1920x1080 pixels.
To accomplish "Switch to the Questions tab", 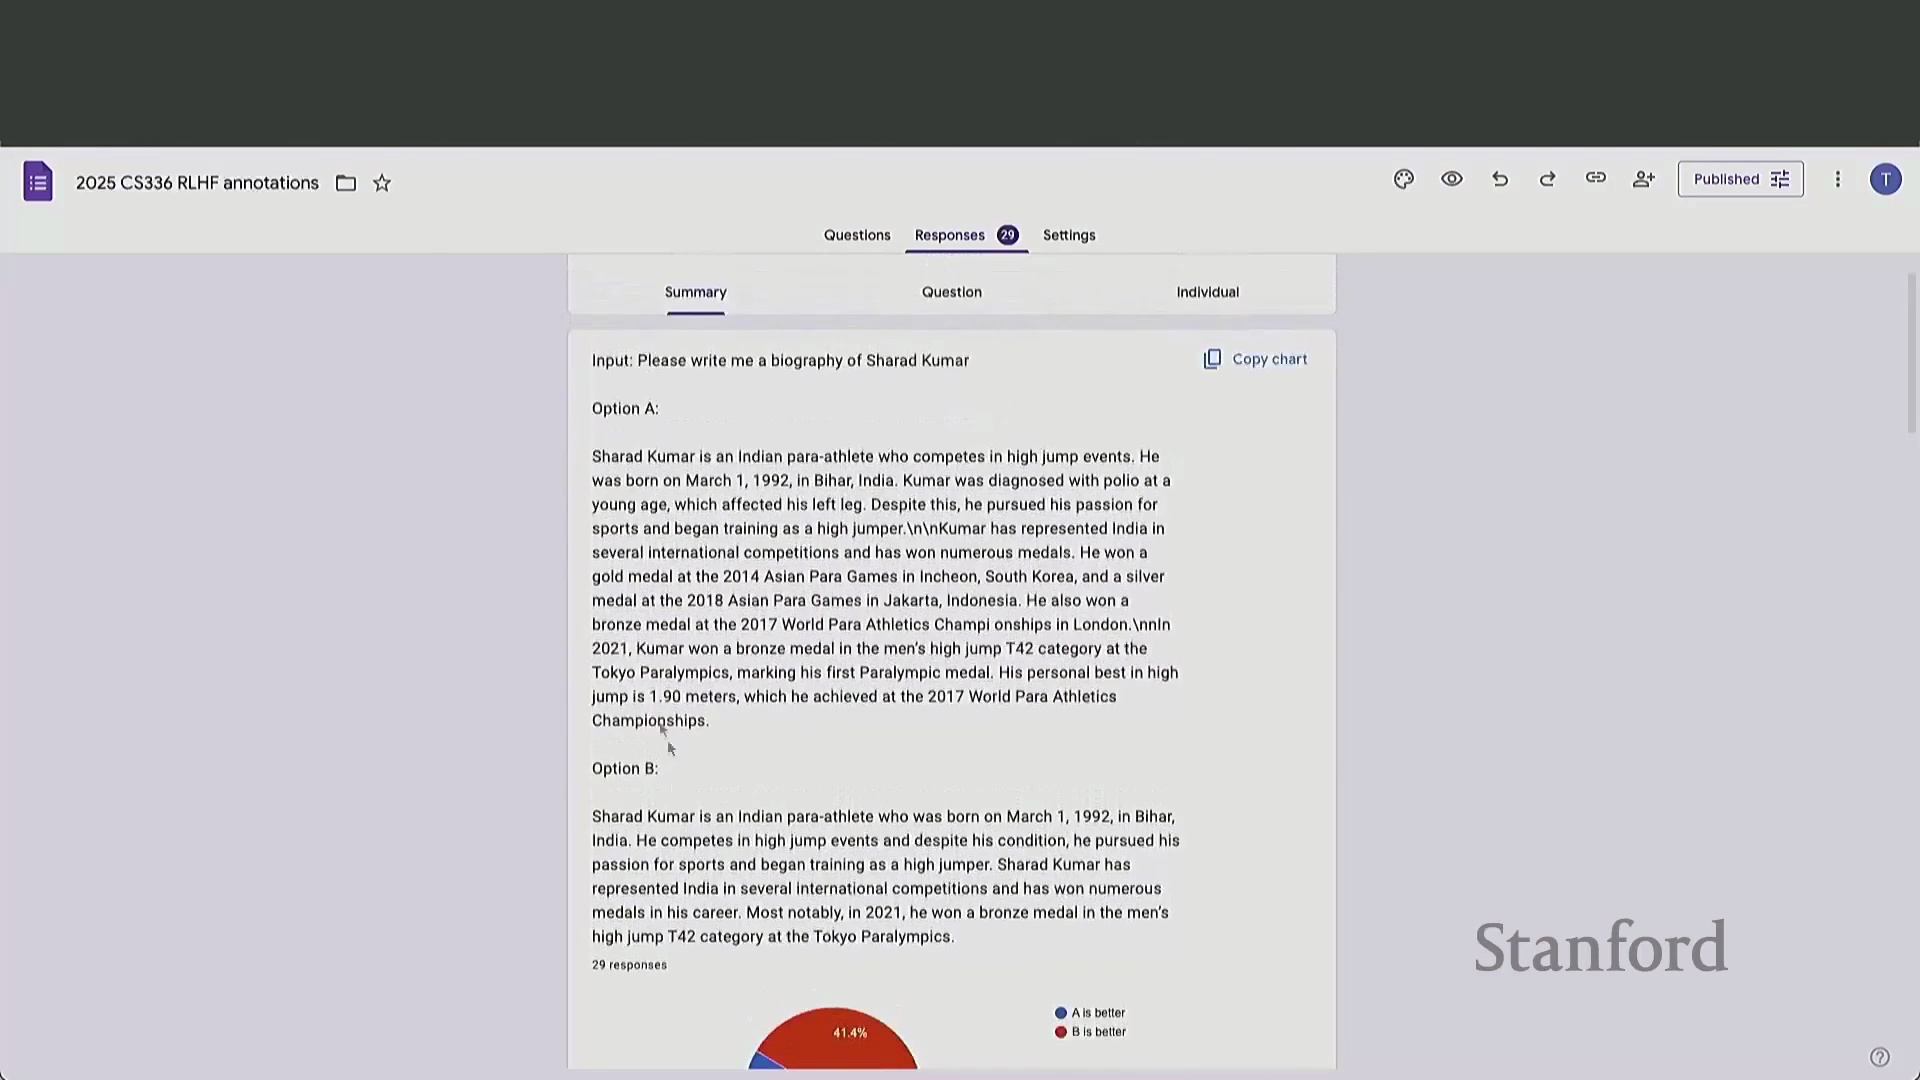I will [x=857, y=235].
